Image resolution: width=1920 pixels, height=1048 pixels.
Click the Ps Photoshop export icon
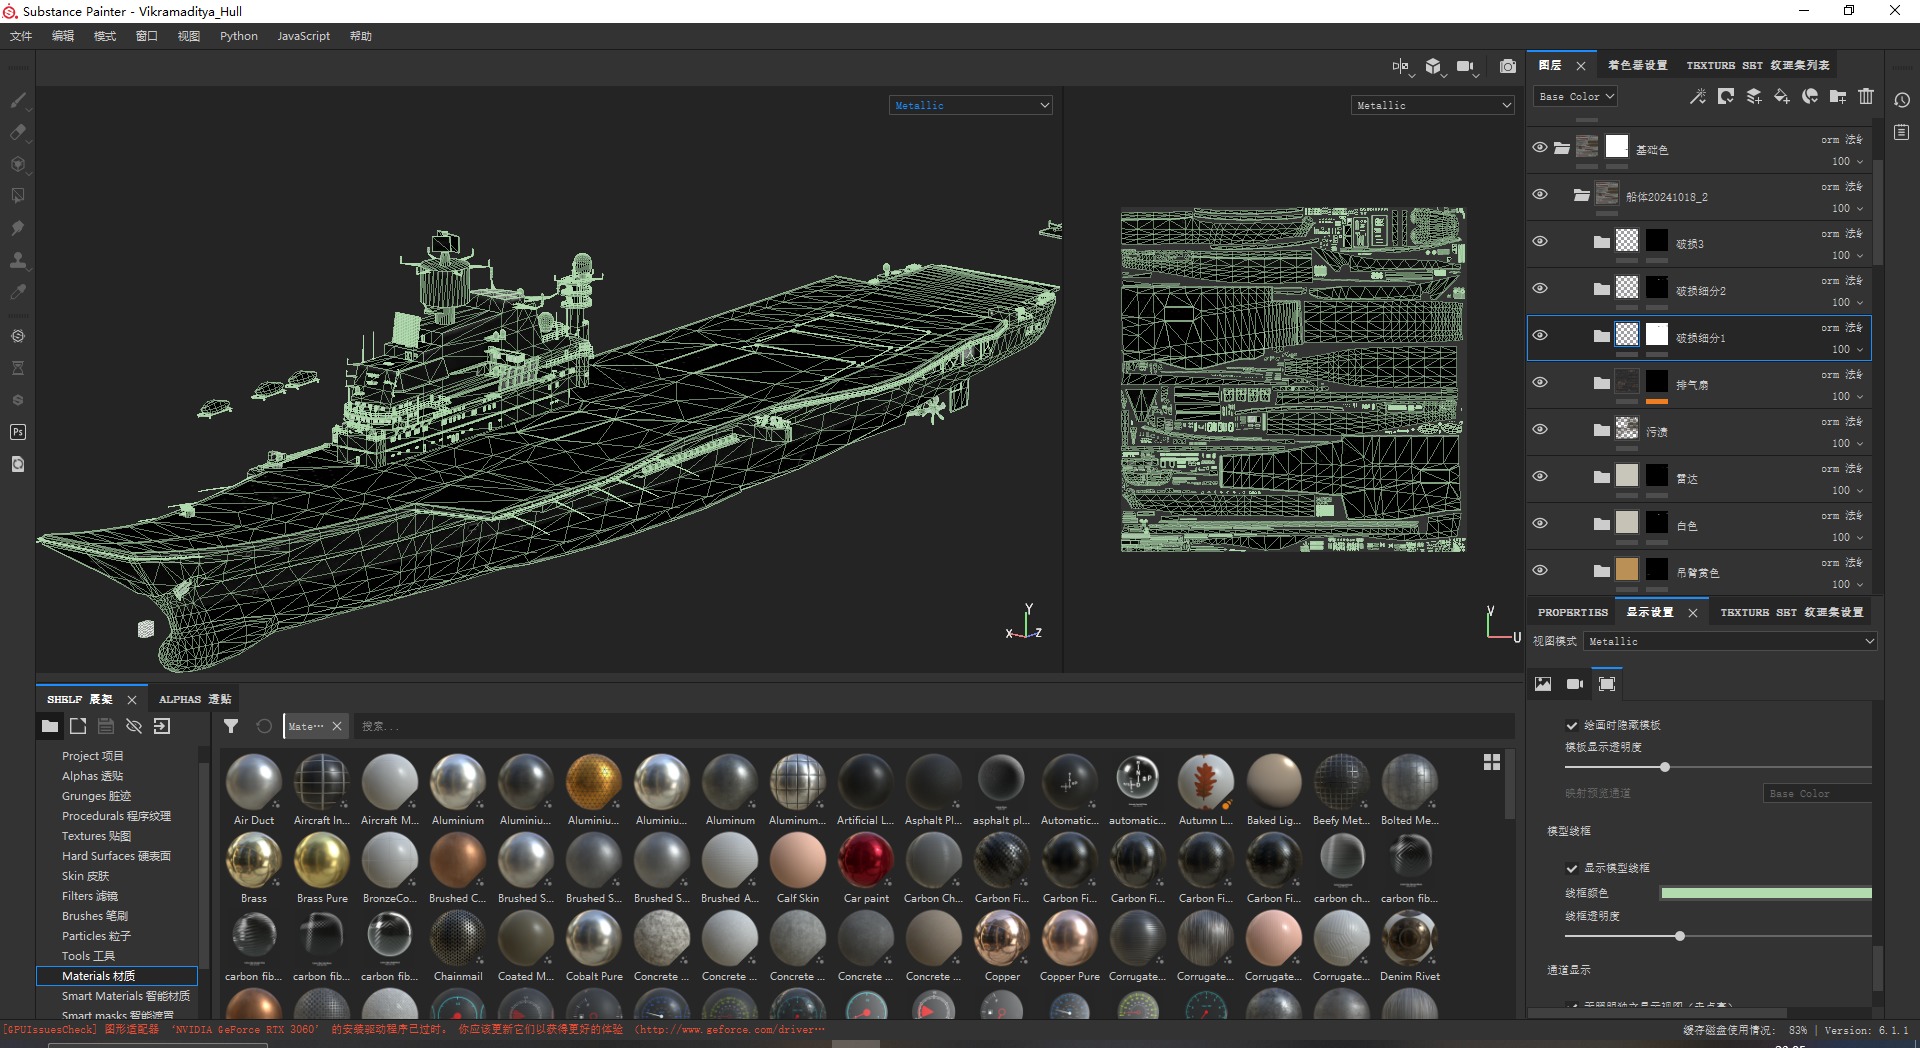click(17, 432)
